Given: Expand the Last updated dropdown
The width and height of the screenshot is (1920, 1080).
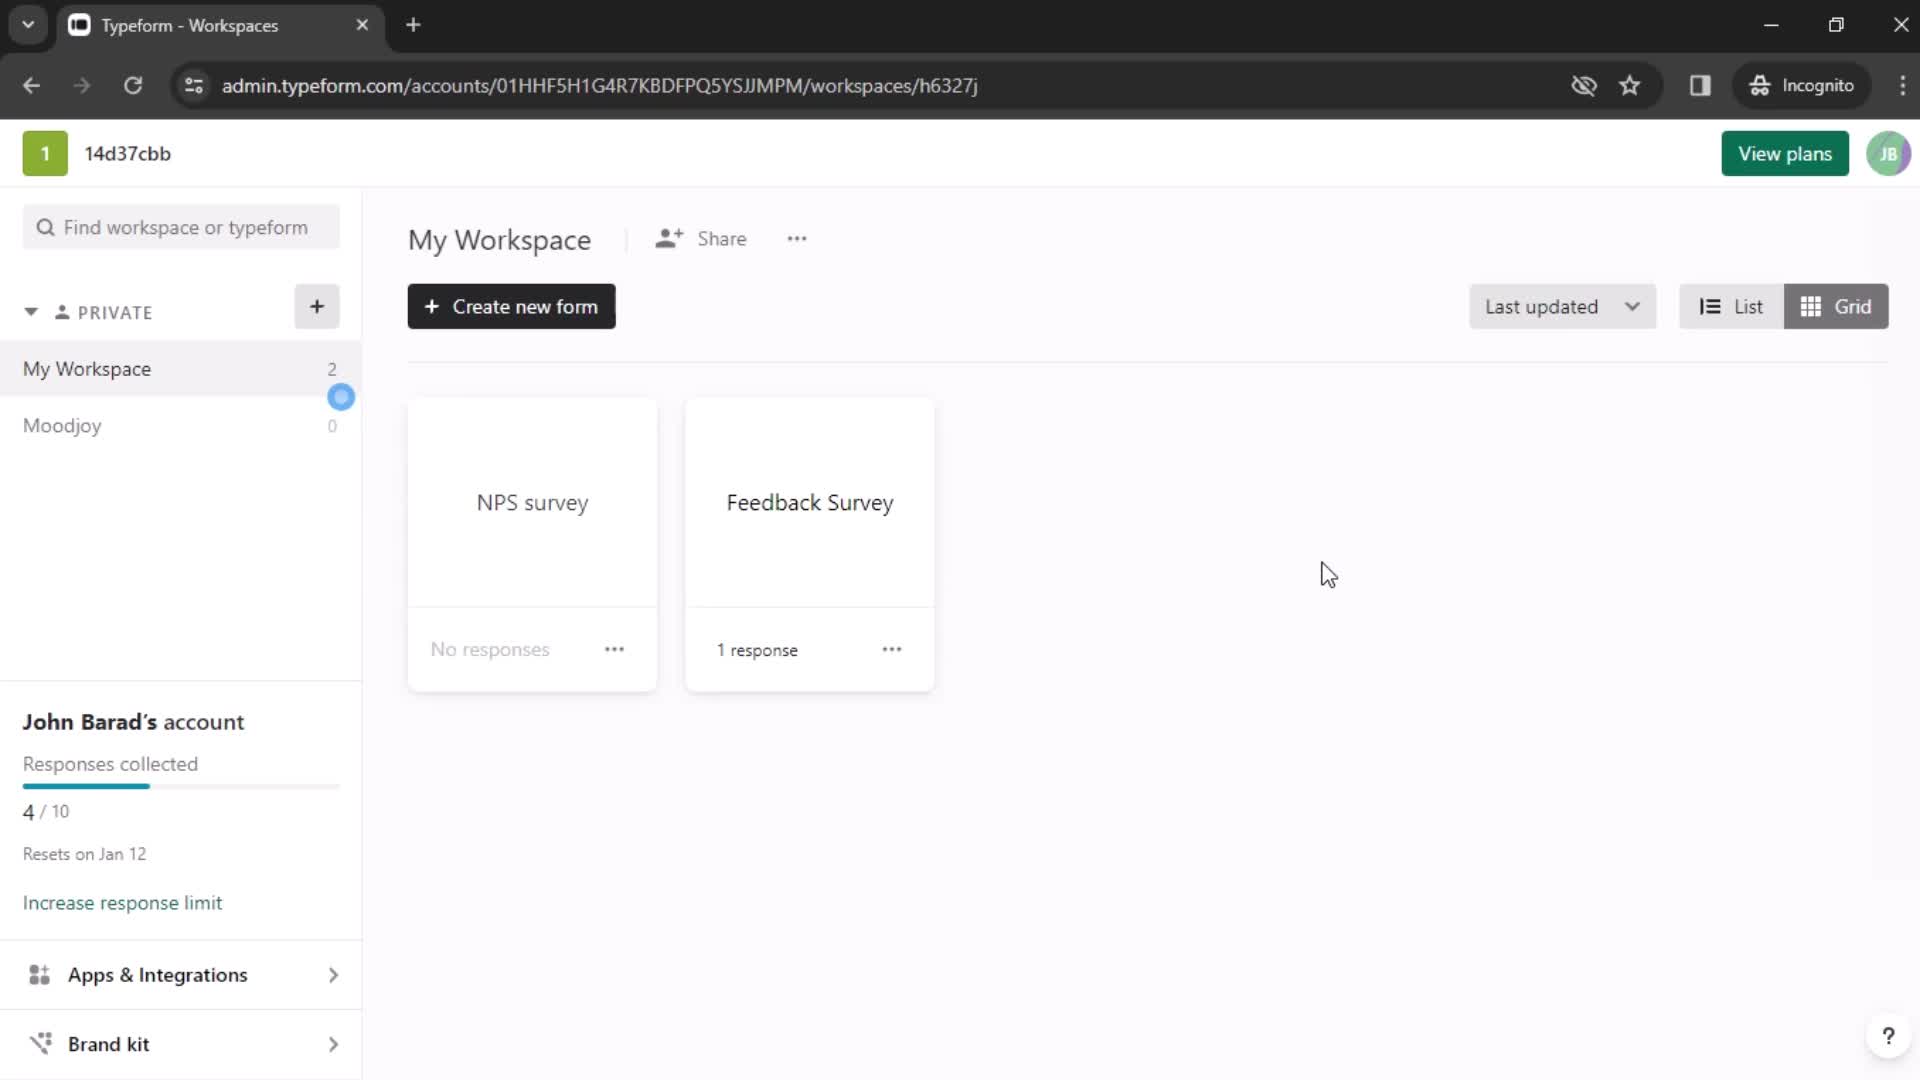Looking at the screenshot, I should coord(1561,306).
